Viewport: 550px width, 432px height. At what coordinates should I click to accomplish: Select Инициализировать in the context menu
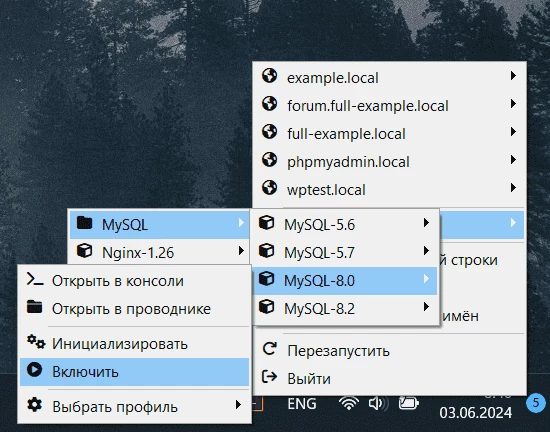(134, 344)
